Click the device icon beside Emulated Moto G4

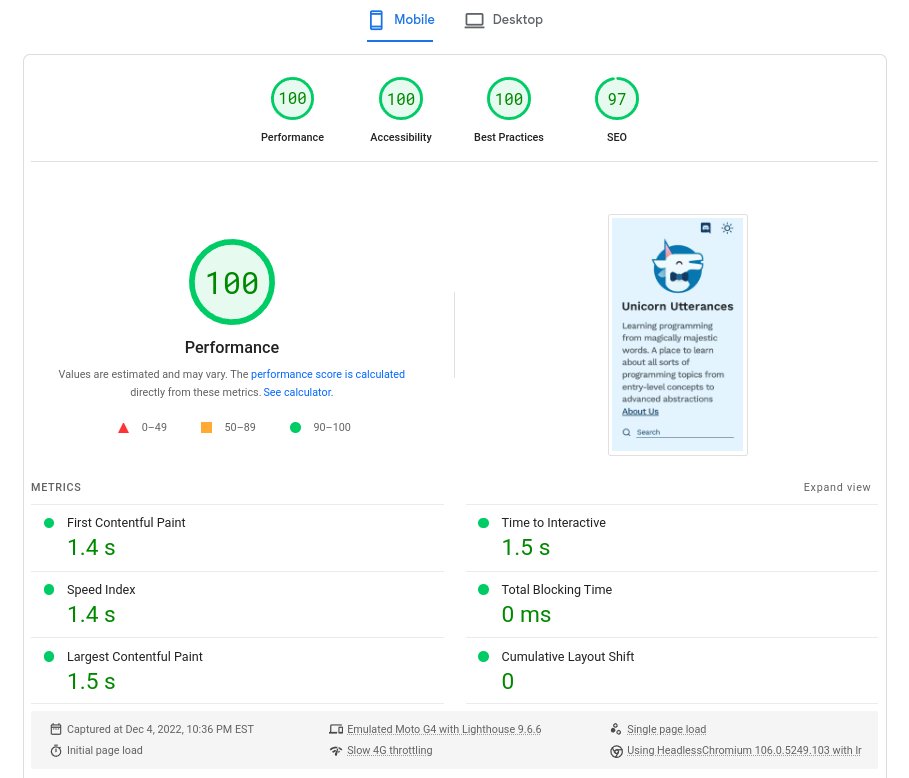click(336, 729)
